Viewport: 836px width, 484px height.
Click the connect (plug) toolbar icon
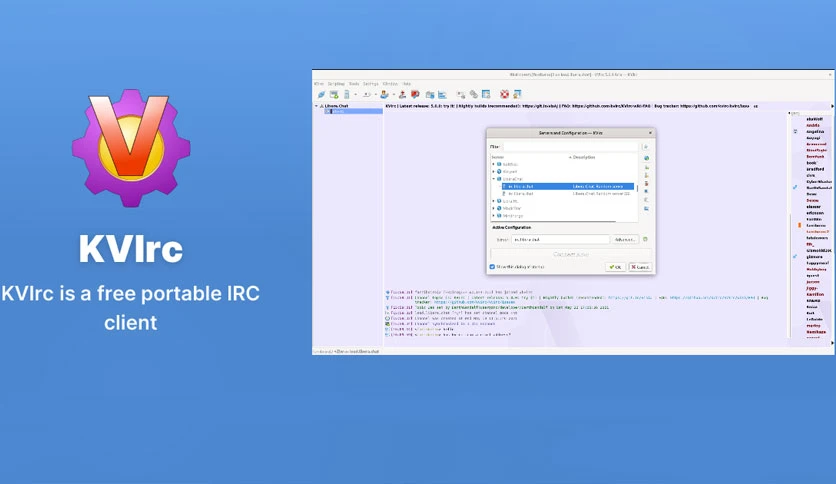coord(321,94)
